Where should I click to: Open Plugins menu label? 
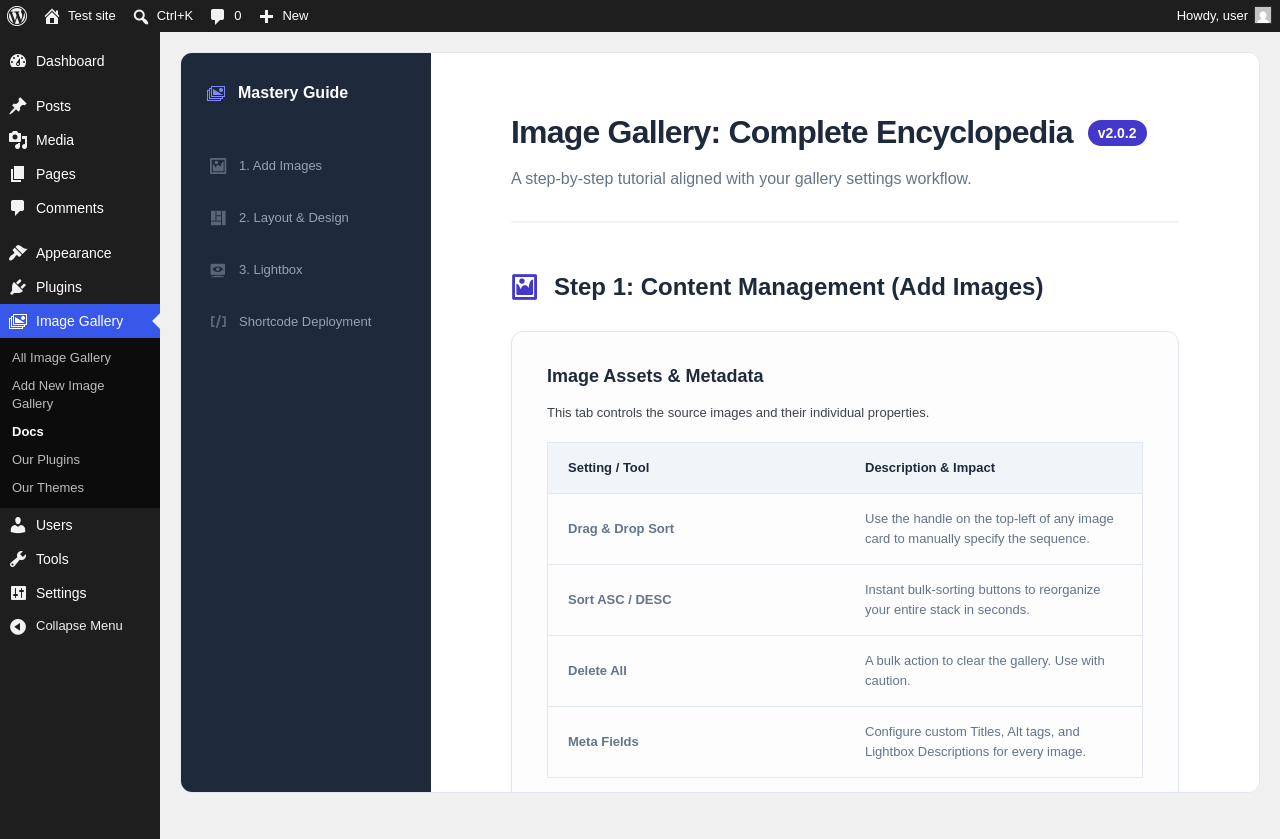coord(59,287)
